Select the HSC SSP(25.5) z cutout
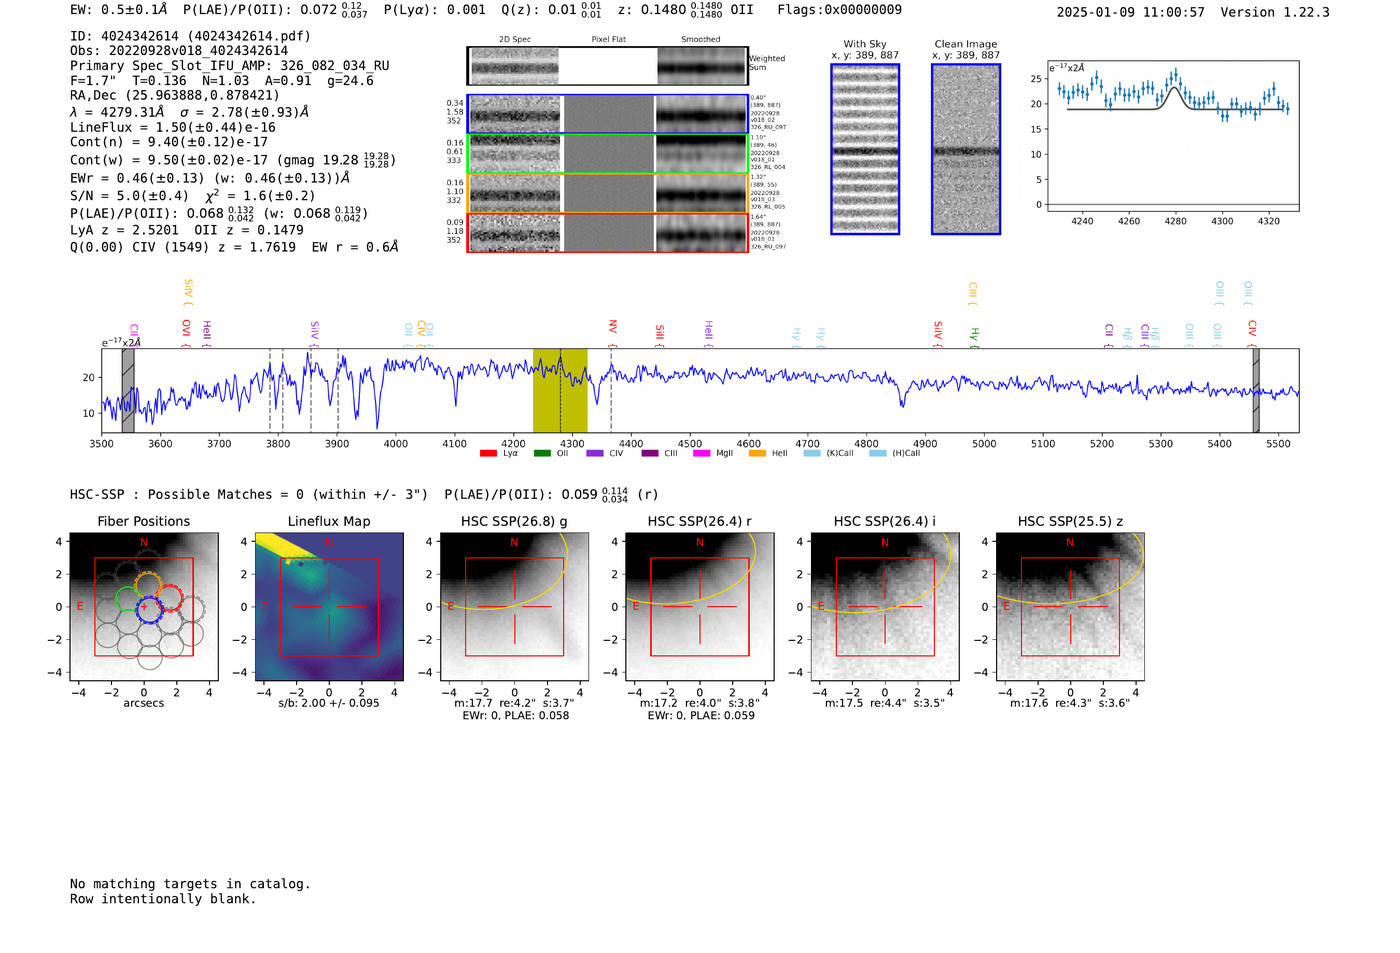Image resolution: width=1400 pixels, height=953 pixels. [1070, 607]
